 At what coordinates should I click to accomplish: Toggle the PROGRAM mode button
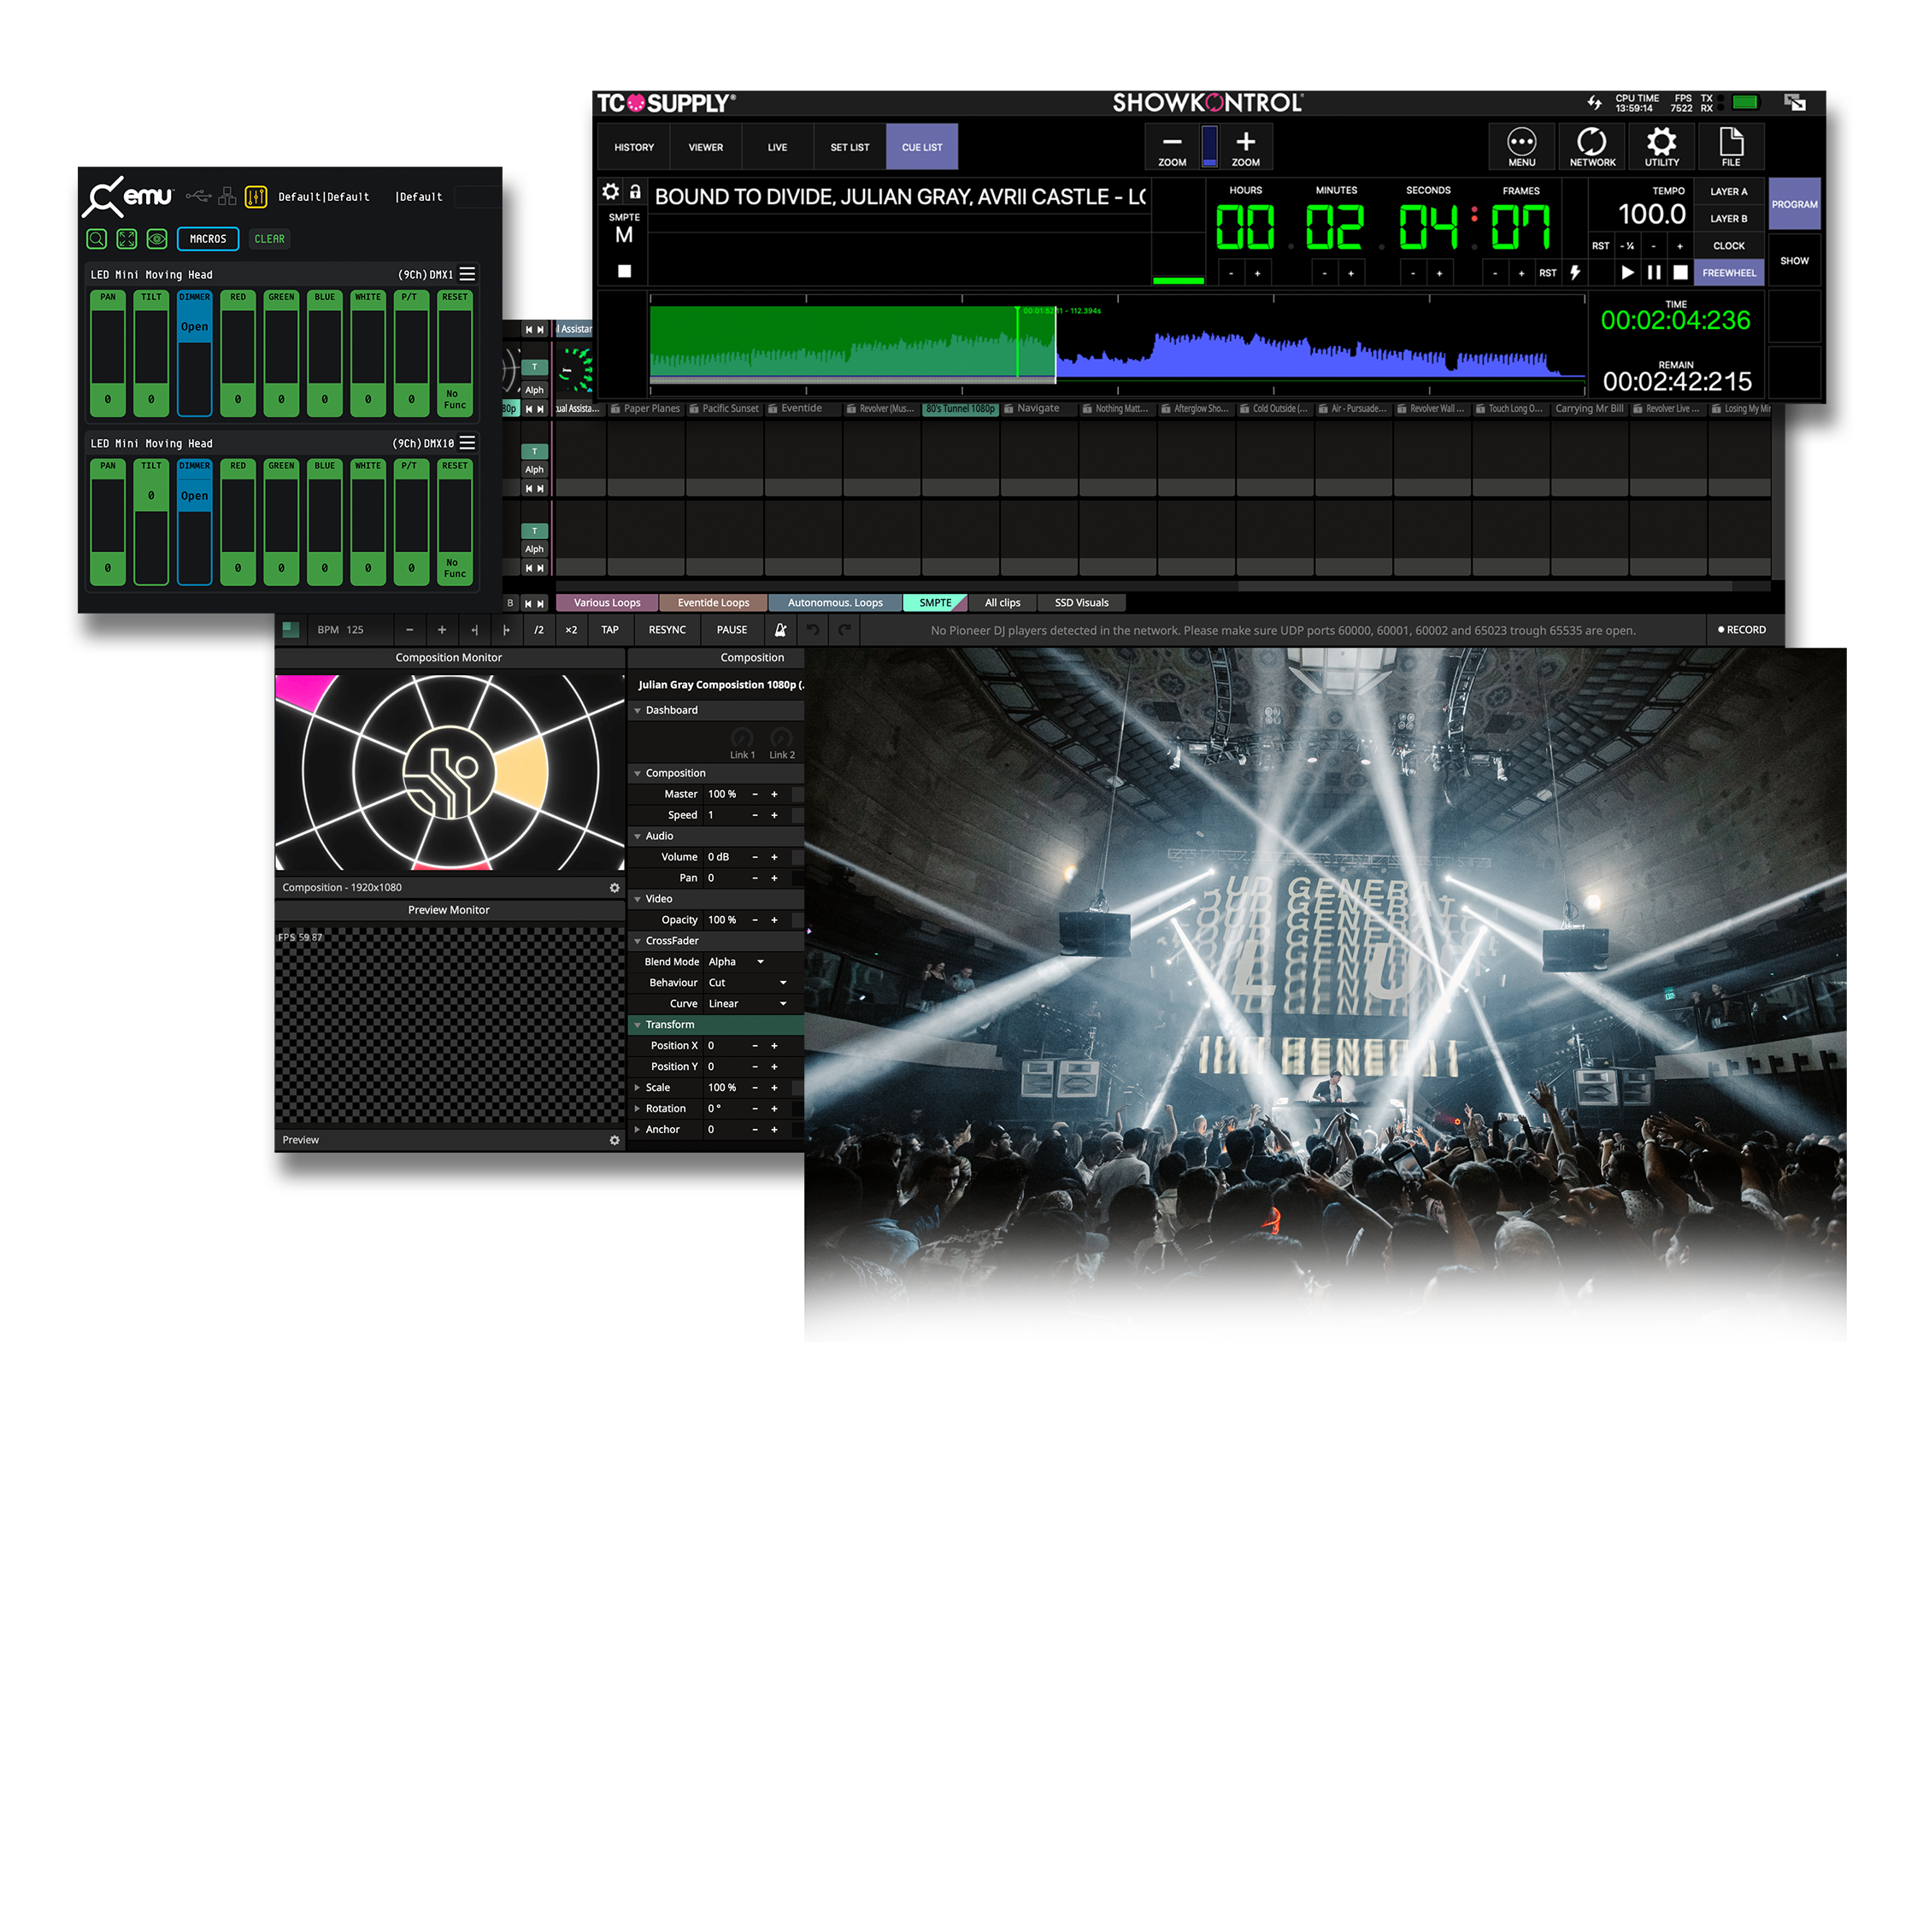click(1795, 205)
